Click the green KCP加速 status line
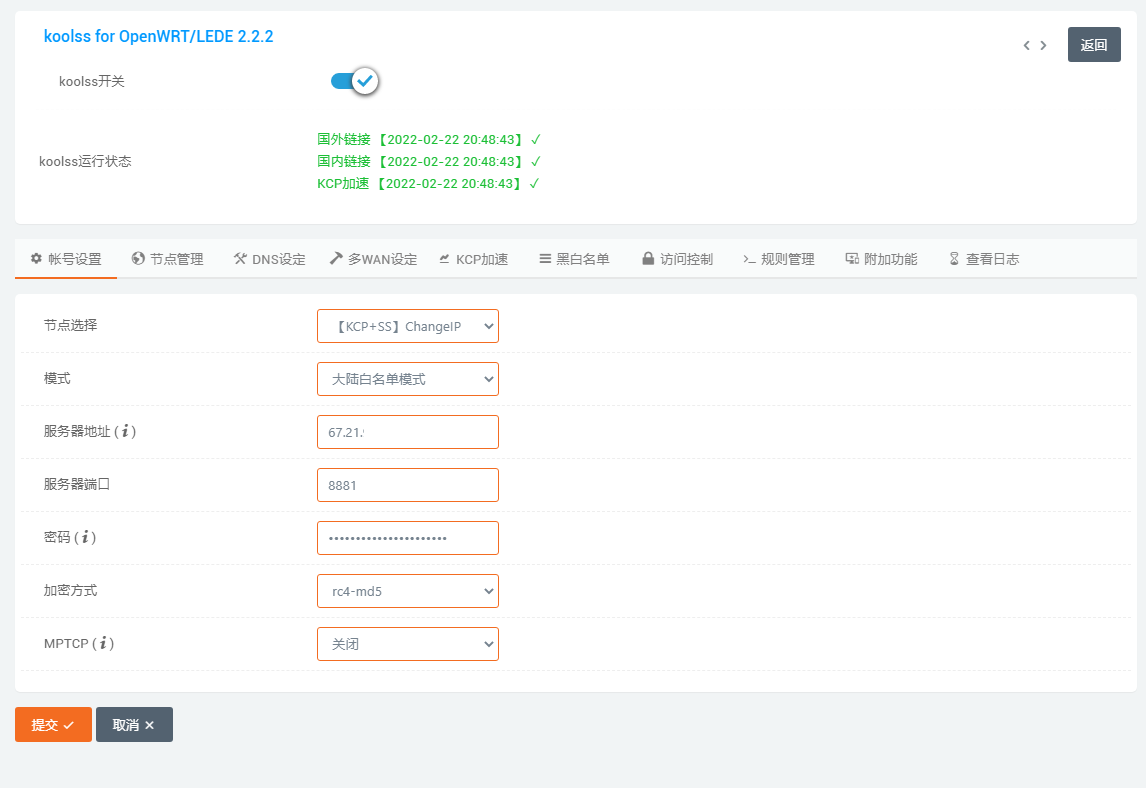Screen dimensions: 1146x788 pyautogui.click(x=428, y=183)
